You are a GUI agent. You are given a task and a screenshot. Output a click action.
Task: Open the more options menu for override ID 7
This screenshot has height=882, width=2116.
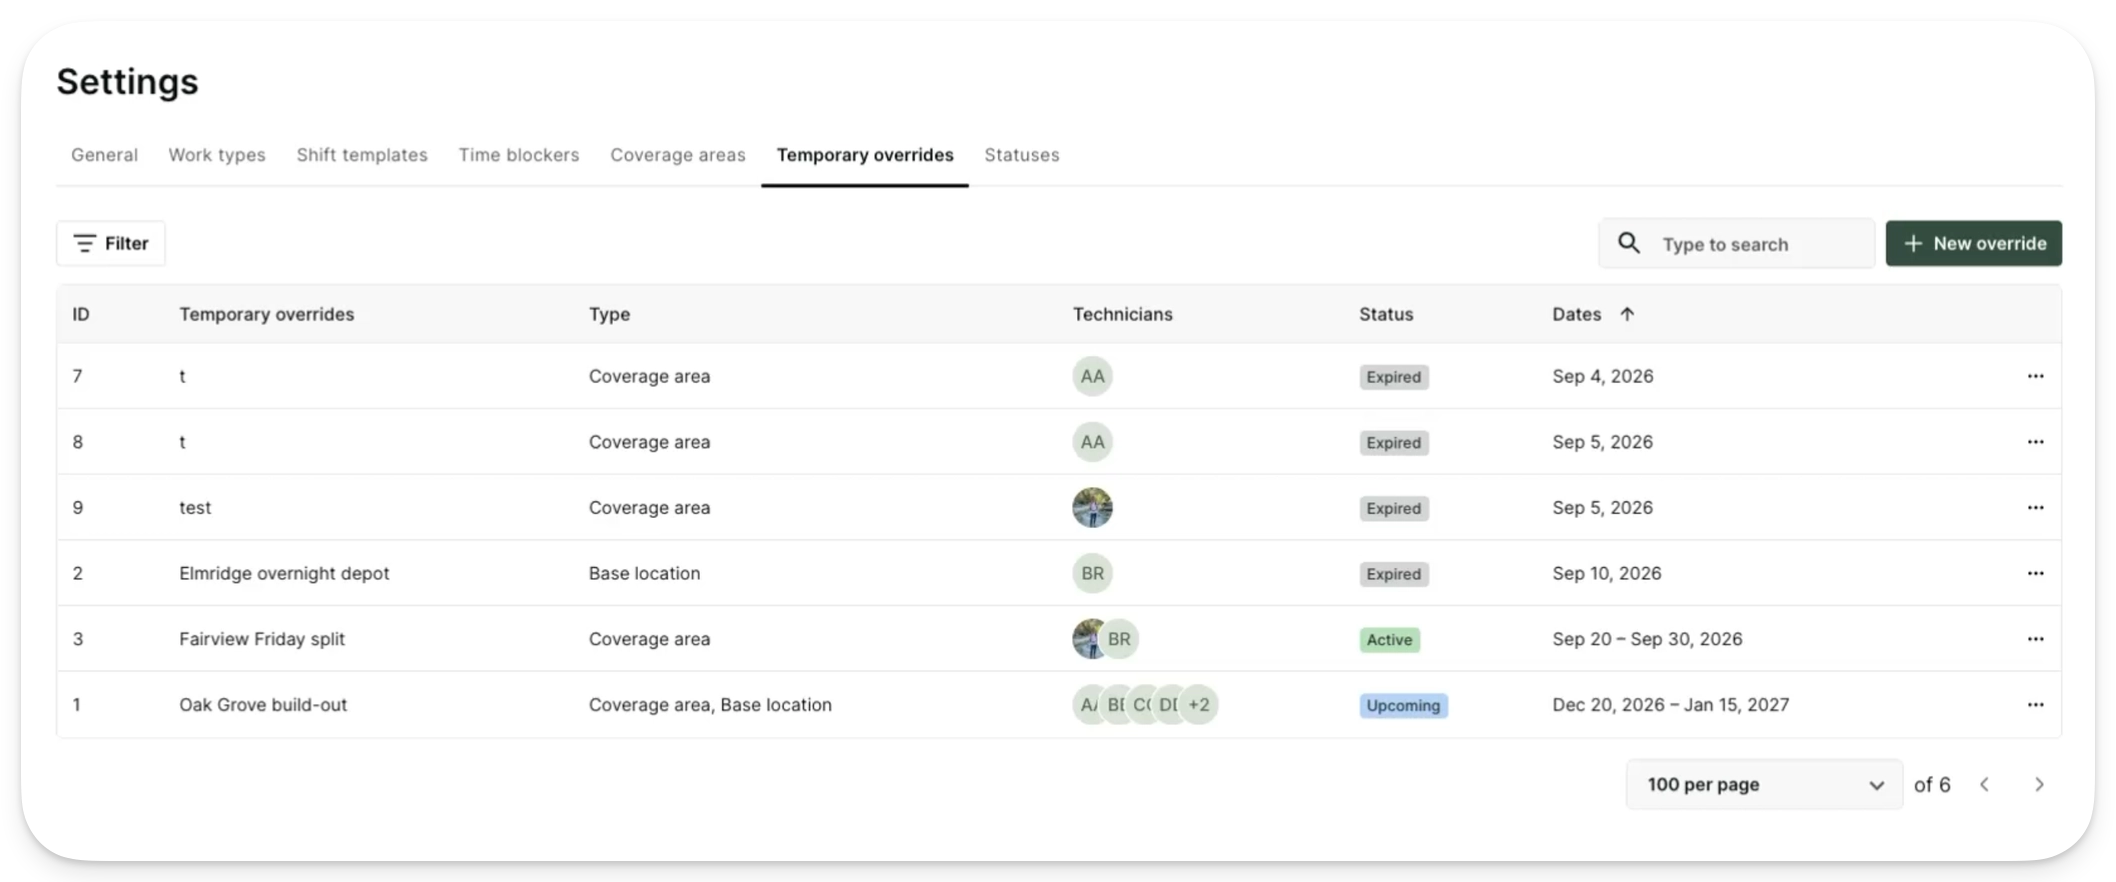coord(2035,376)
